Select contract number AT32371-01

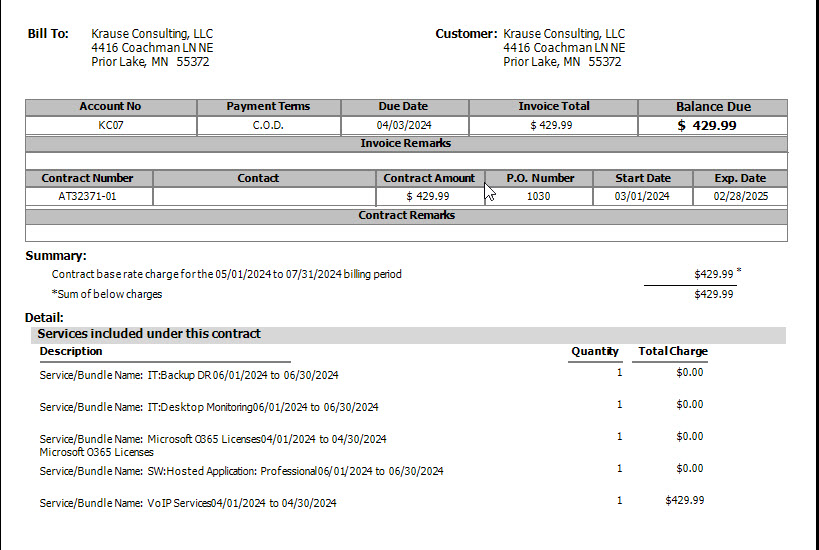coord(88,197)
